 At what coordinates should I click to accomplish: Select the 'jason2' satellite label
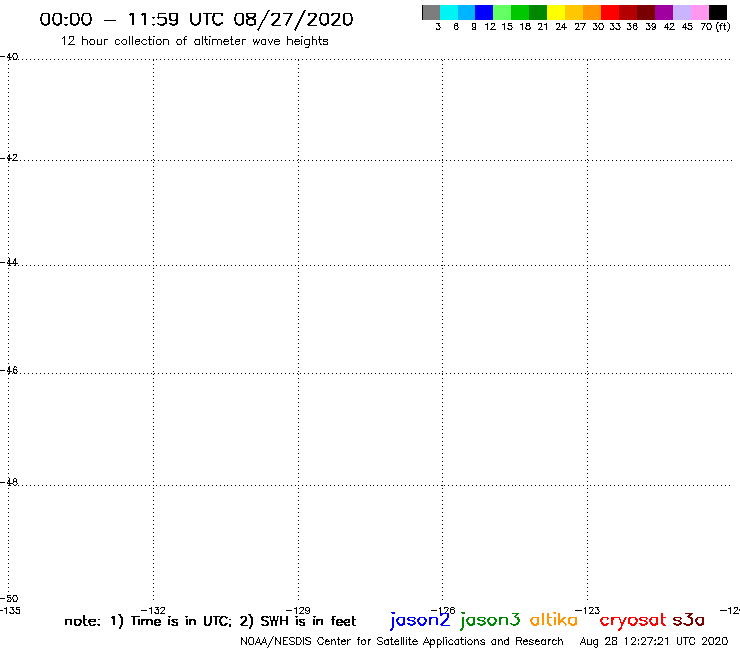tap(420, 620)
